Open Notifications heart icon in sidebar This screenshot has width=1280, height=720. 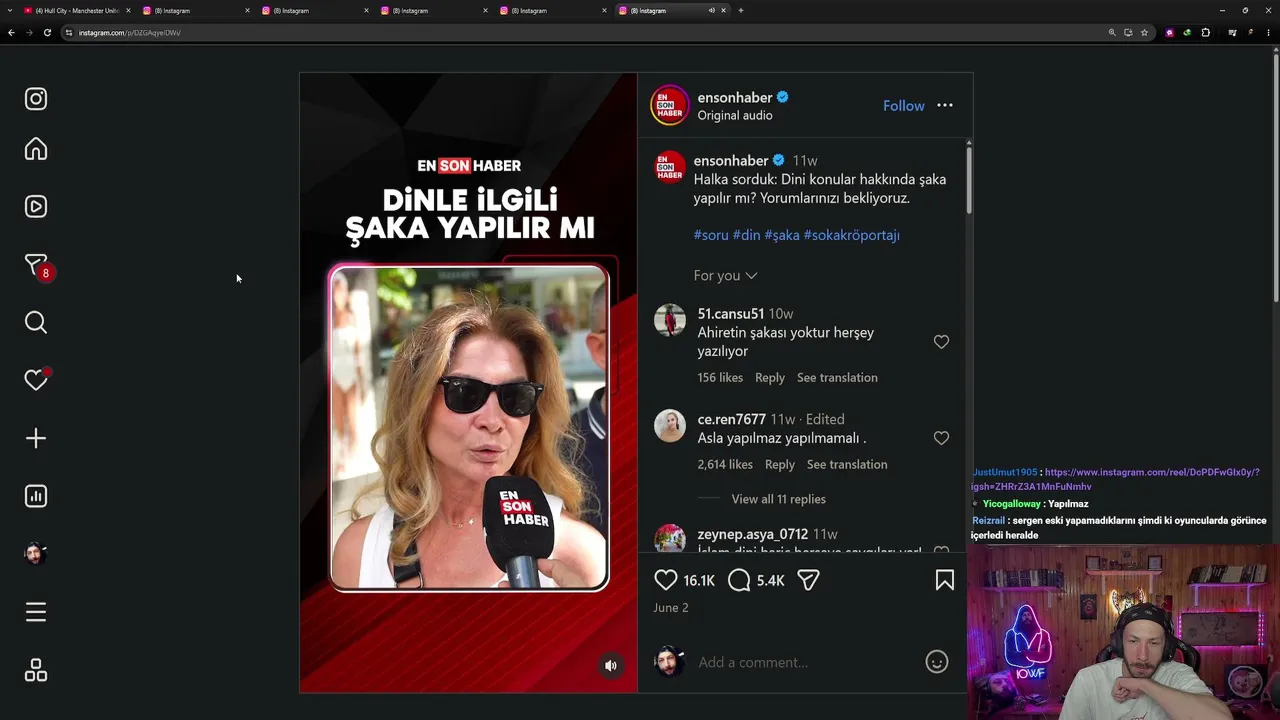[36, 380]
